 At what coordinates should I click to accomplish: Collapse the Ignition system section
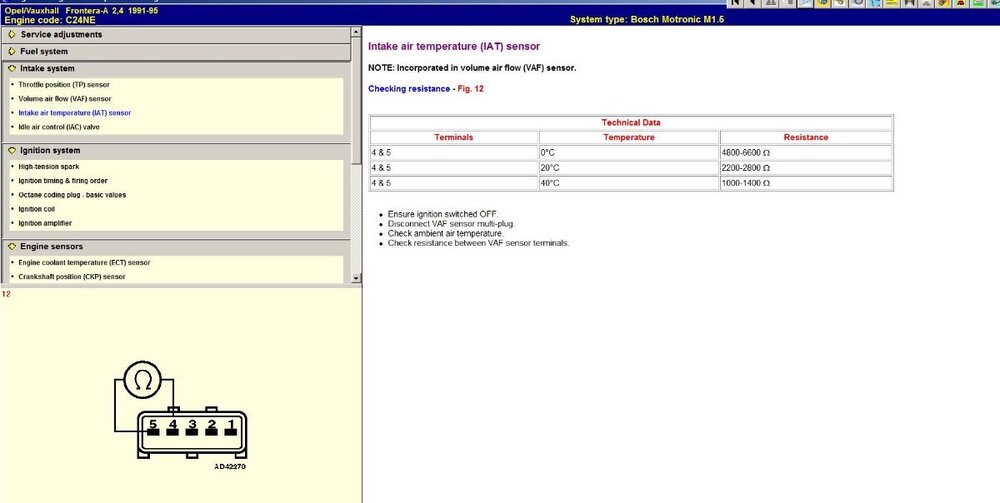tap(176, 150)
